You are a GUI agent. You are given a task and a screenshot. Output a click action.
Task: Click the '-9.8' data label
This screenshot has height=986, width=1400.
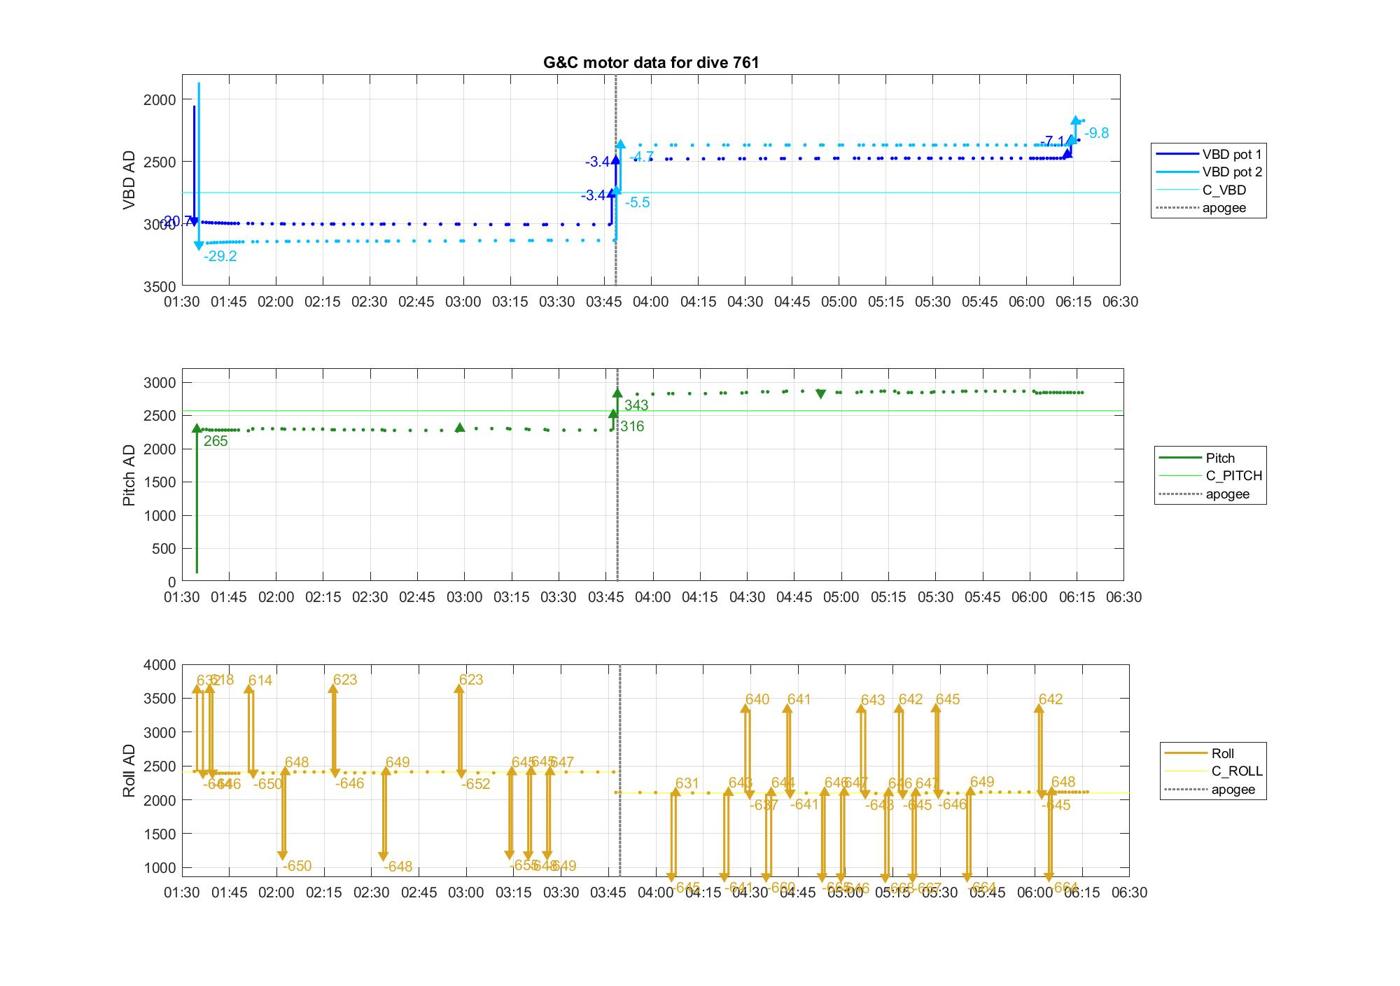pos(1096,133)
